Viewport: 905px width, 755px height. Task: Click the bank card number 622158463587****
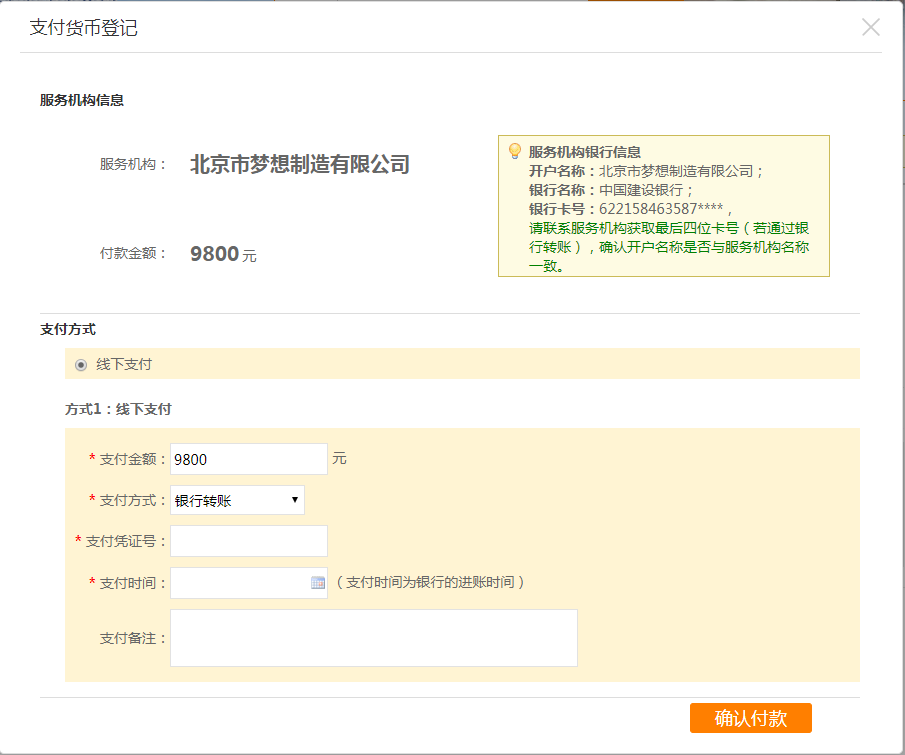(x=661, y=208)
